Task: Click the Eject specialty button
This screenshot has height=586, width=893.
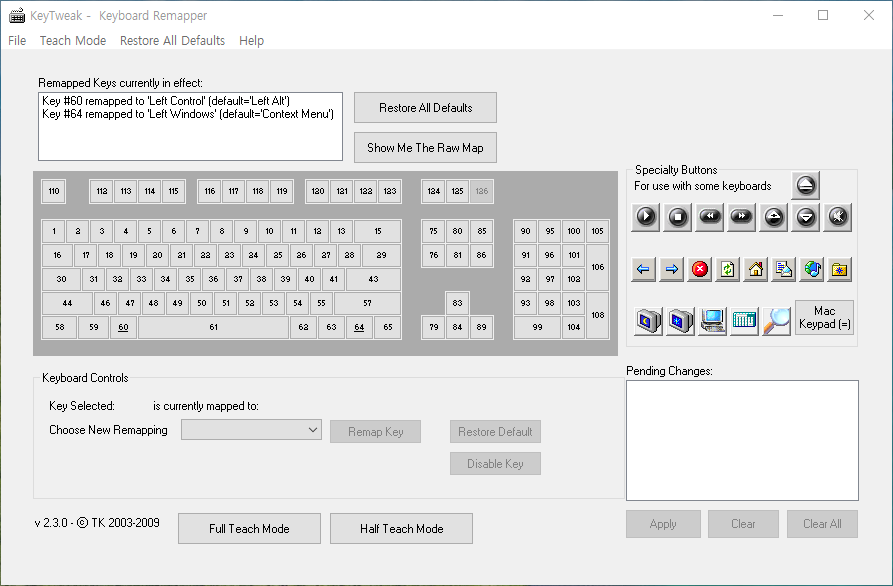Action: [805, 185]
